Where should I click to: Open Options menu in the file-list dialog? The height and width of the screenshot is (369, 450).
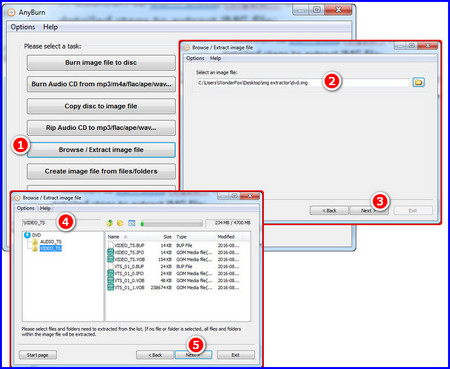coord(26,208)
